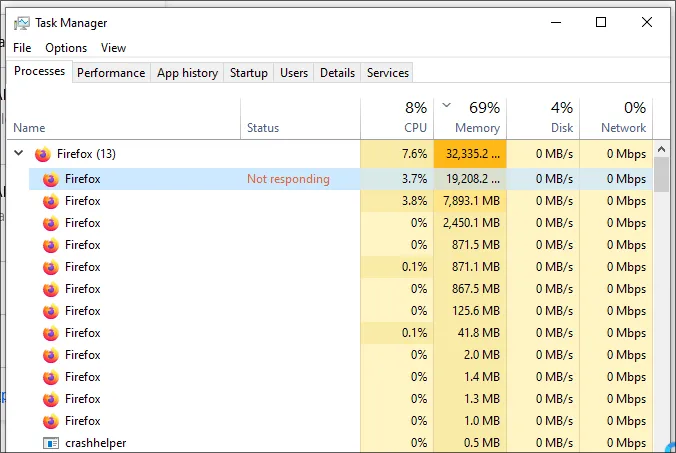This screenshot has height=453, width=676.
Task: Click the Firefox (13) group icon
Action: (43, 154)
